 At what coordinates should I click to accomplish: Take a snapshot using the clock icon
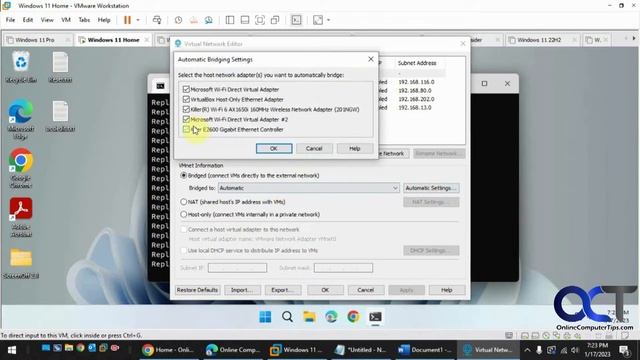click(x=178, y=20)
